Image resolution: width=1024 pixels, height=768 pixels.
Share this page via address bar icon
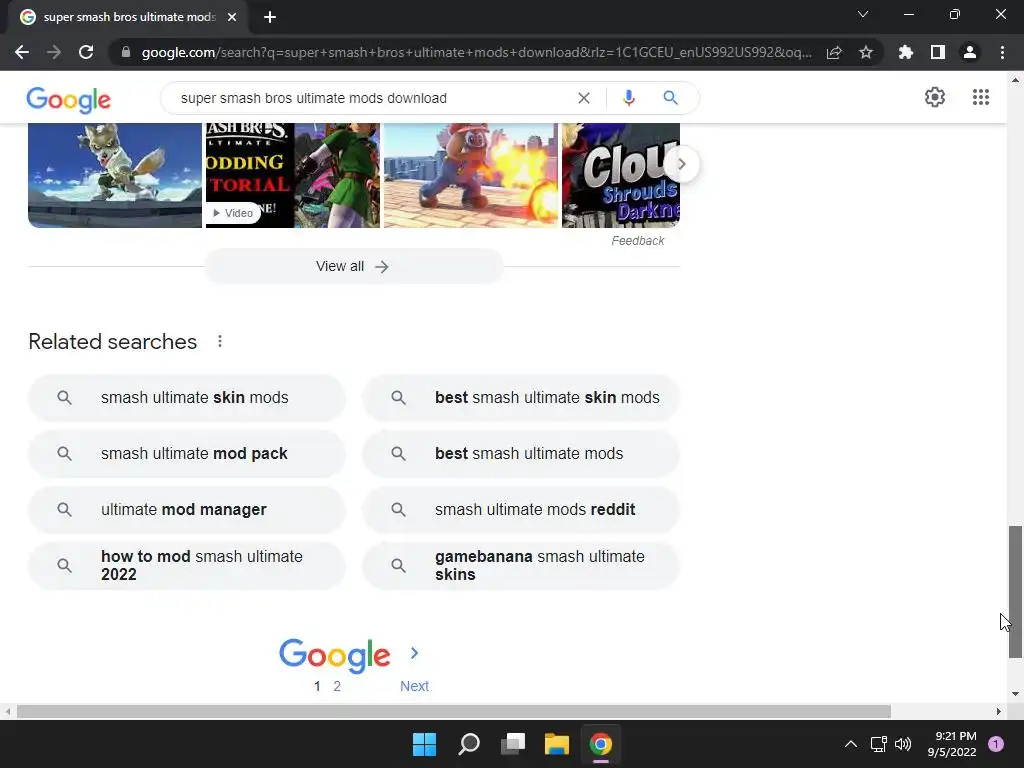[834, 52]
